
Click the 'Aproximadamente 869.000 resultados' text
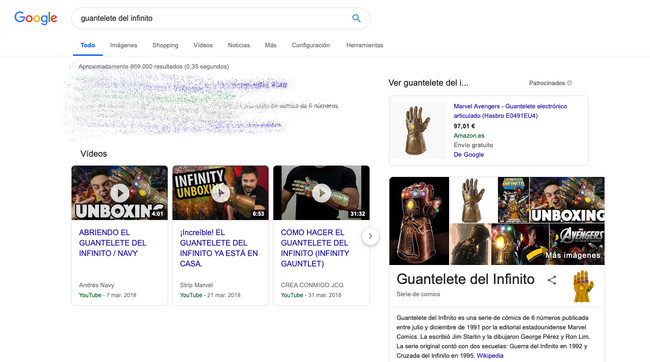click(x=154, y=66)
